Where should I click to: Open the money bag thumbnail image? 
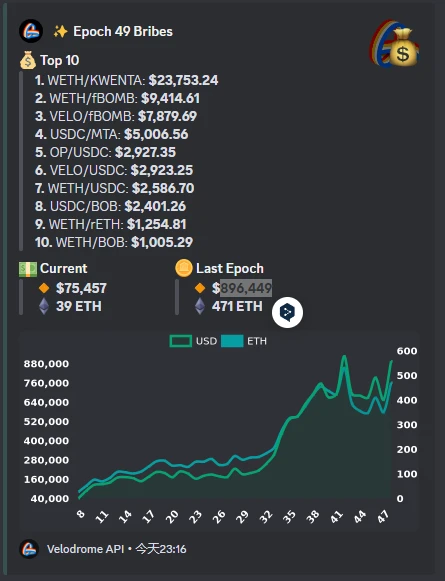[394, 43]
